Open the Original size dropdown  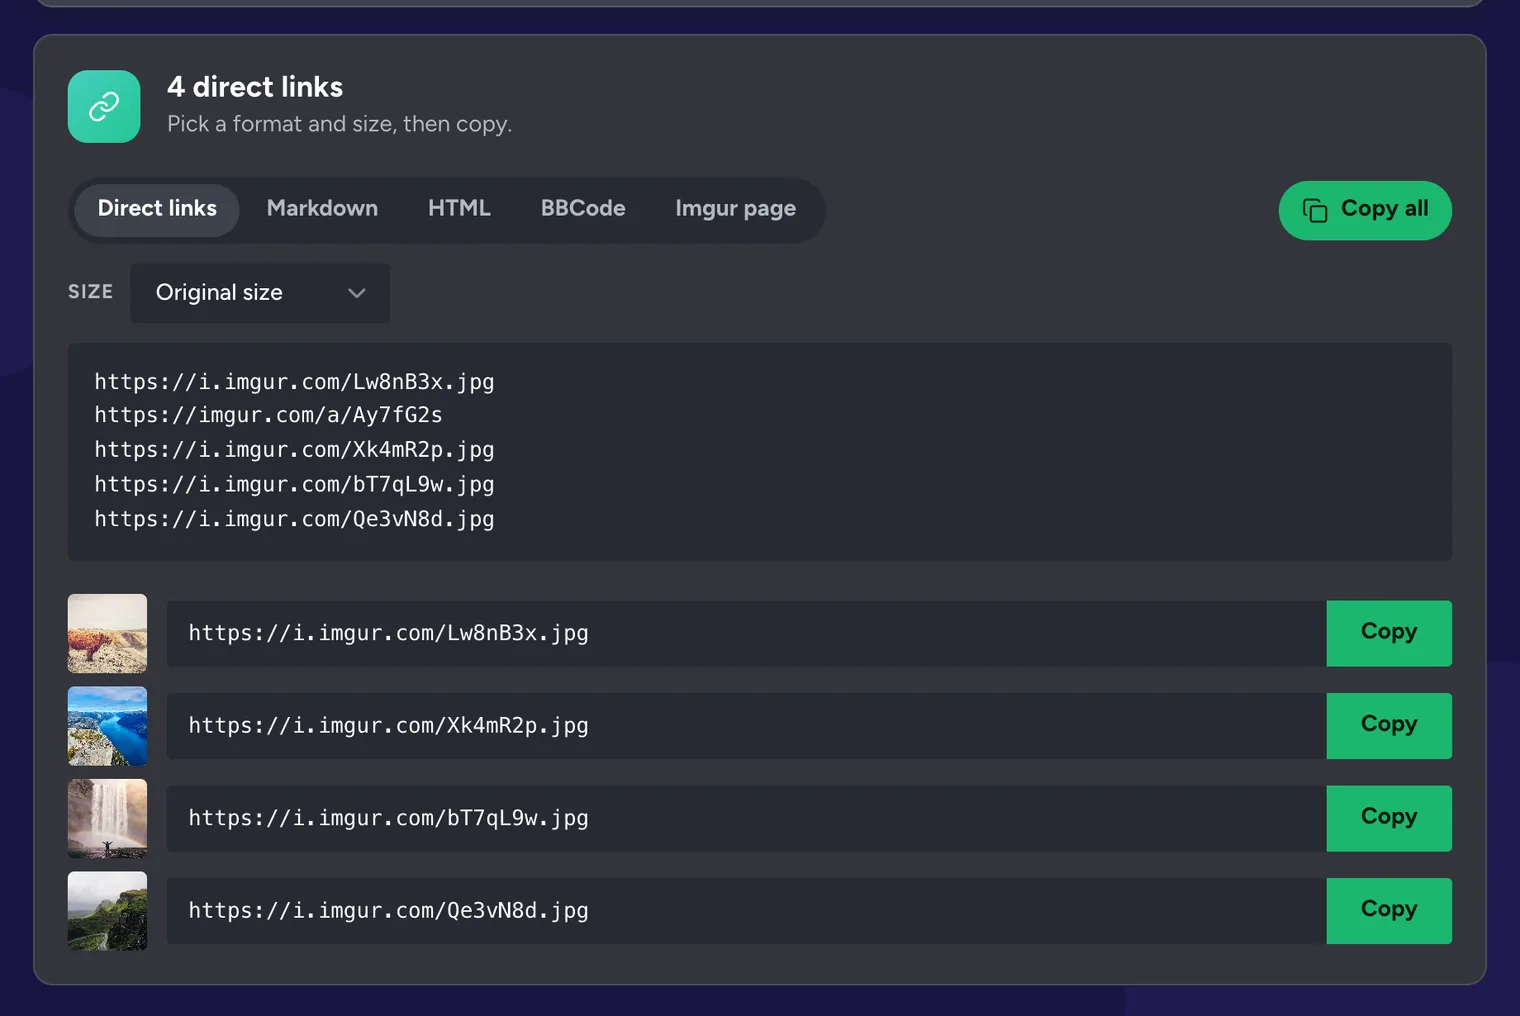pyautogui.click(x=260, y=292)
